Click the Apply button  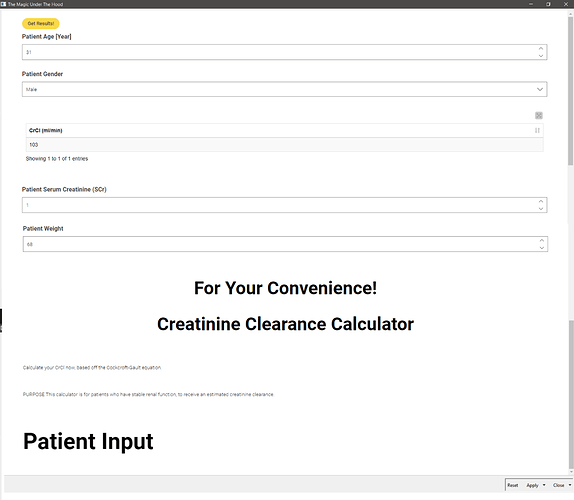pos(532,485)
